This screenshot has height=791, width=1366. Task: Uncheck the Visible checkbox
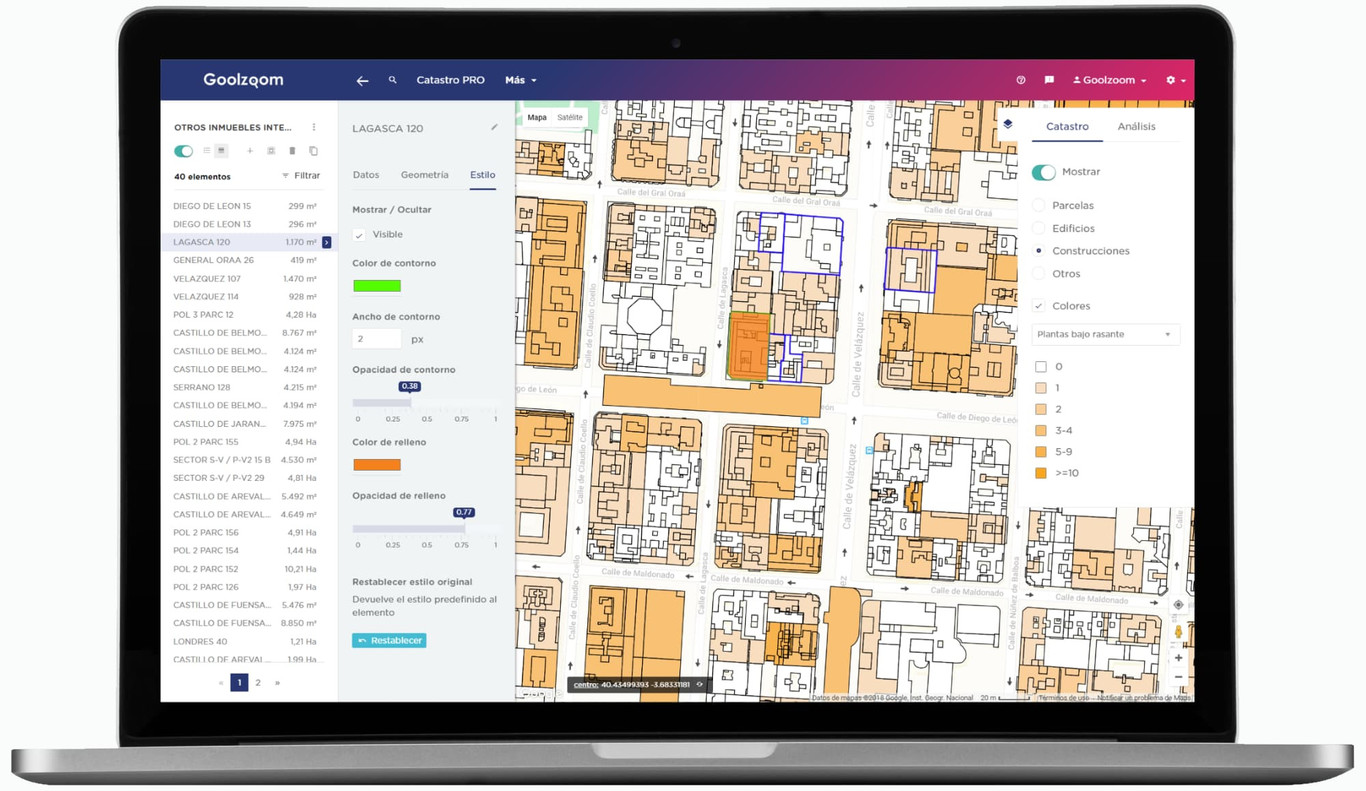(x=359, y=235)
